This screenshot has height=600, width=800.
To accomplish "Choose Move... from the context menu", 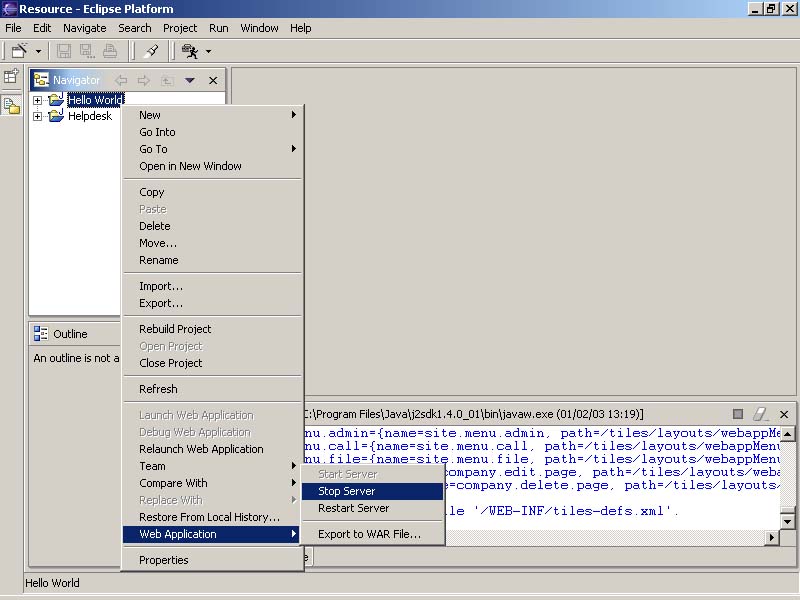I will (212, 243).
